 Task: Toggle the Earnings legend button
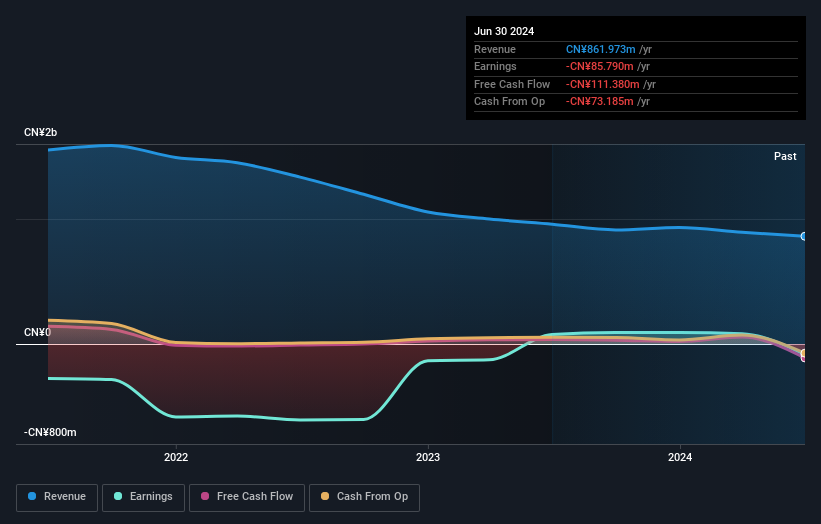(143, 497)
